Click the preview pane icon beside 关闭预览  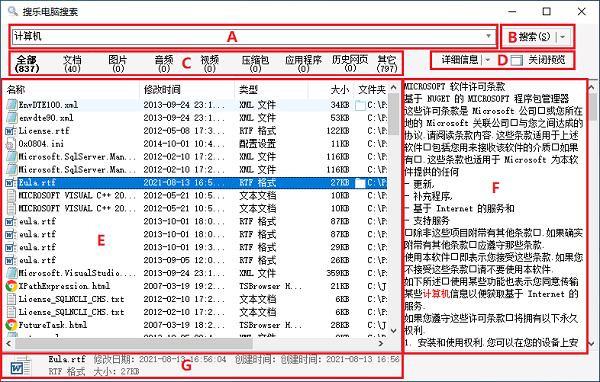click(x=517, y=60)
